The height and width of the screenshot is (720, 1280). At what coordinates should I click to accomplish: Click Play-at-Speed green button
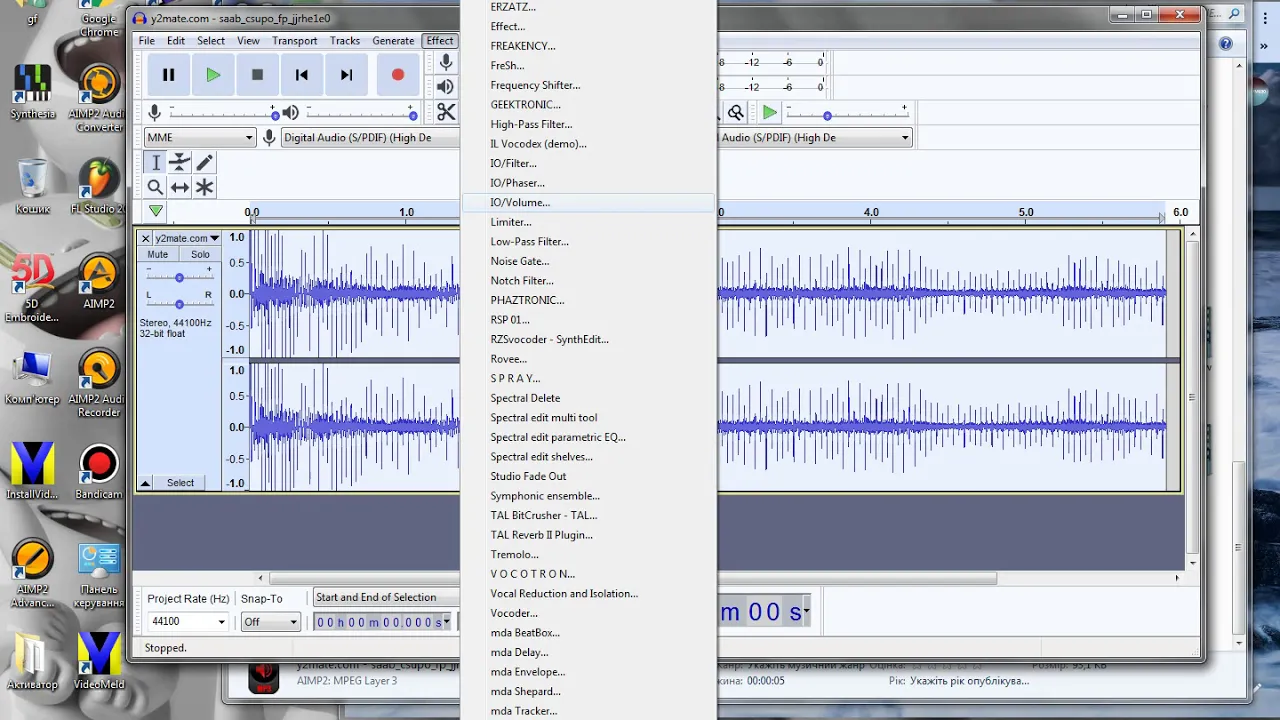[769, 113]
